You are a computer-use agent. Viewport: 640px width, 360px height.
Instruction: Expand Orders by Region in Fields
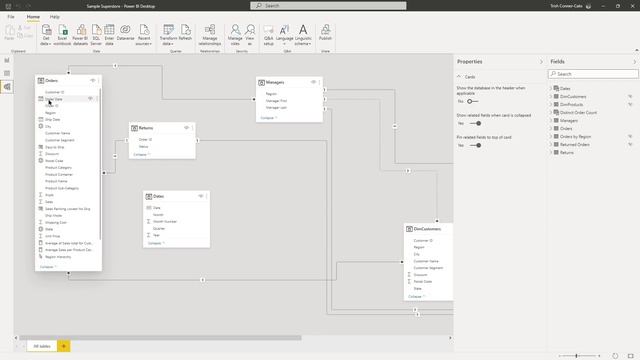pos(551,137)
